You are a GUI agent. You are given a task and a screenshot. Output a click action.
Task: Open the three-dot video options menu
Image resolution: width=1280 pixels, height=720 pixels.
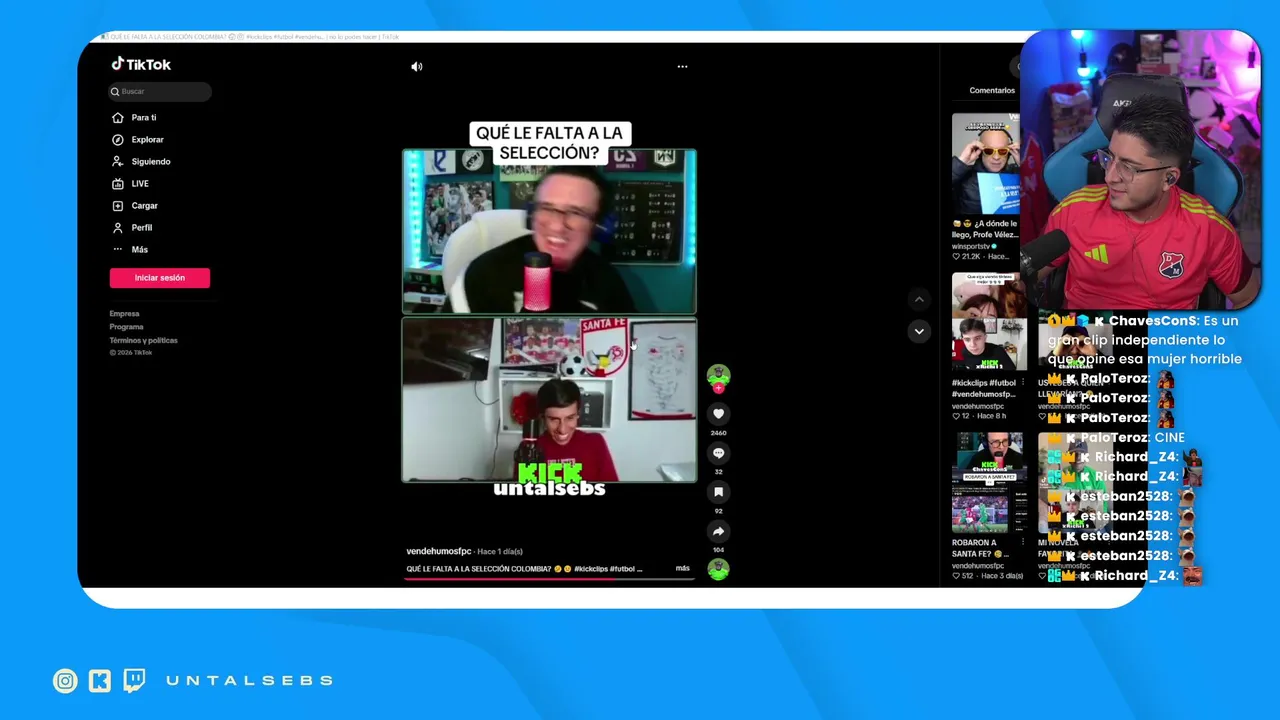tap(682, 67)
